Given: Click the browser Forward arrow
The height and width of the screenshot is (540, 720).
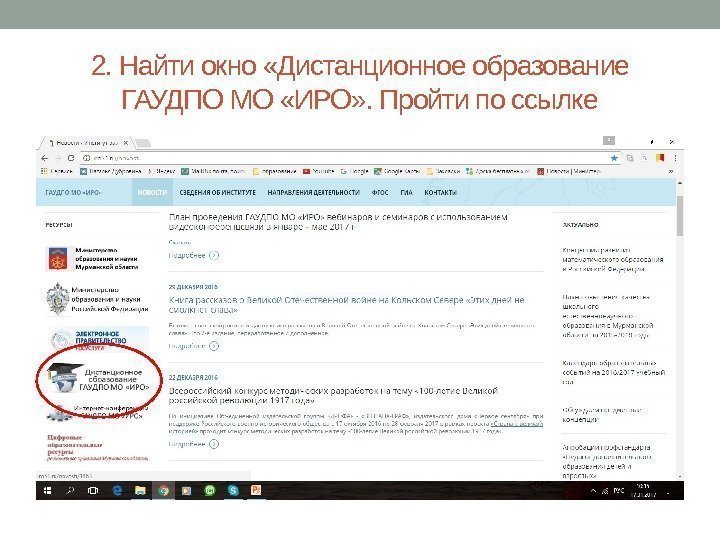Looking at the screenshot, I should click(x=58, y=158).
